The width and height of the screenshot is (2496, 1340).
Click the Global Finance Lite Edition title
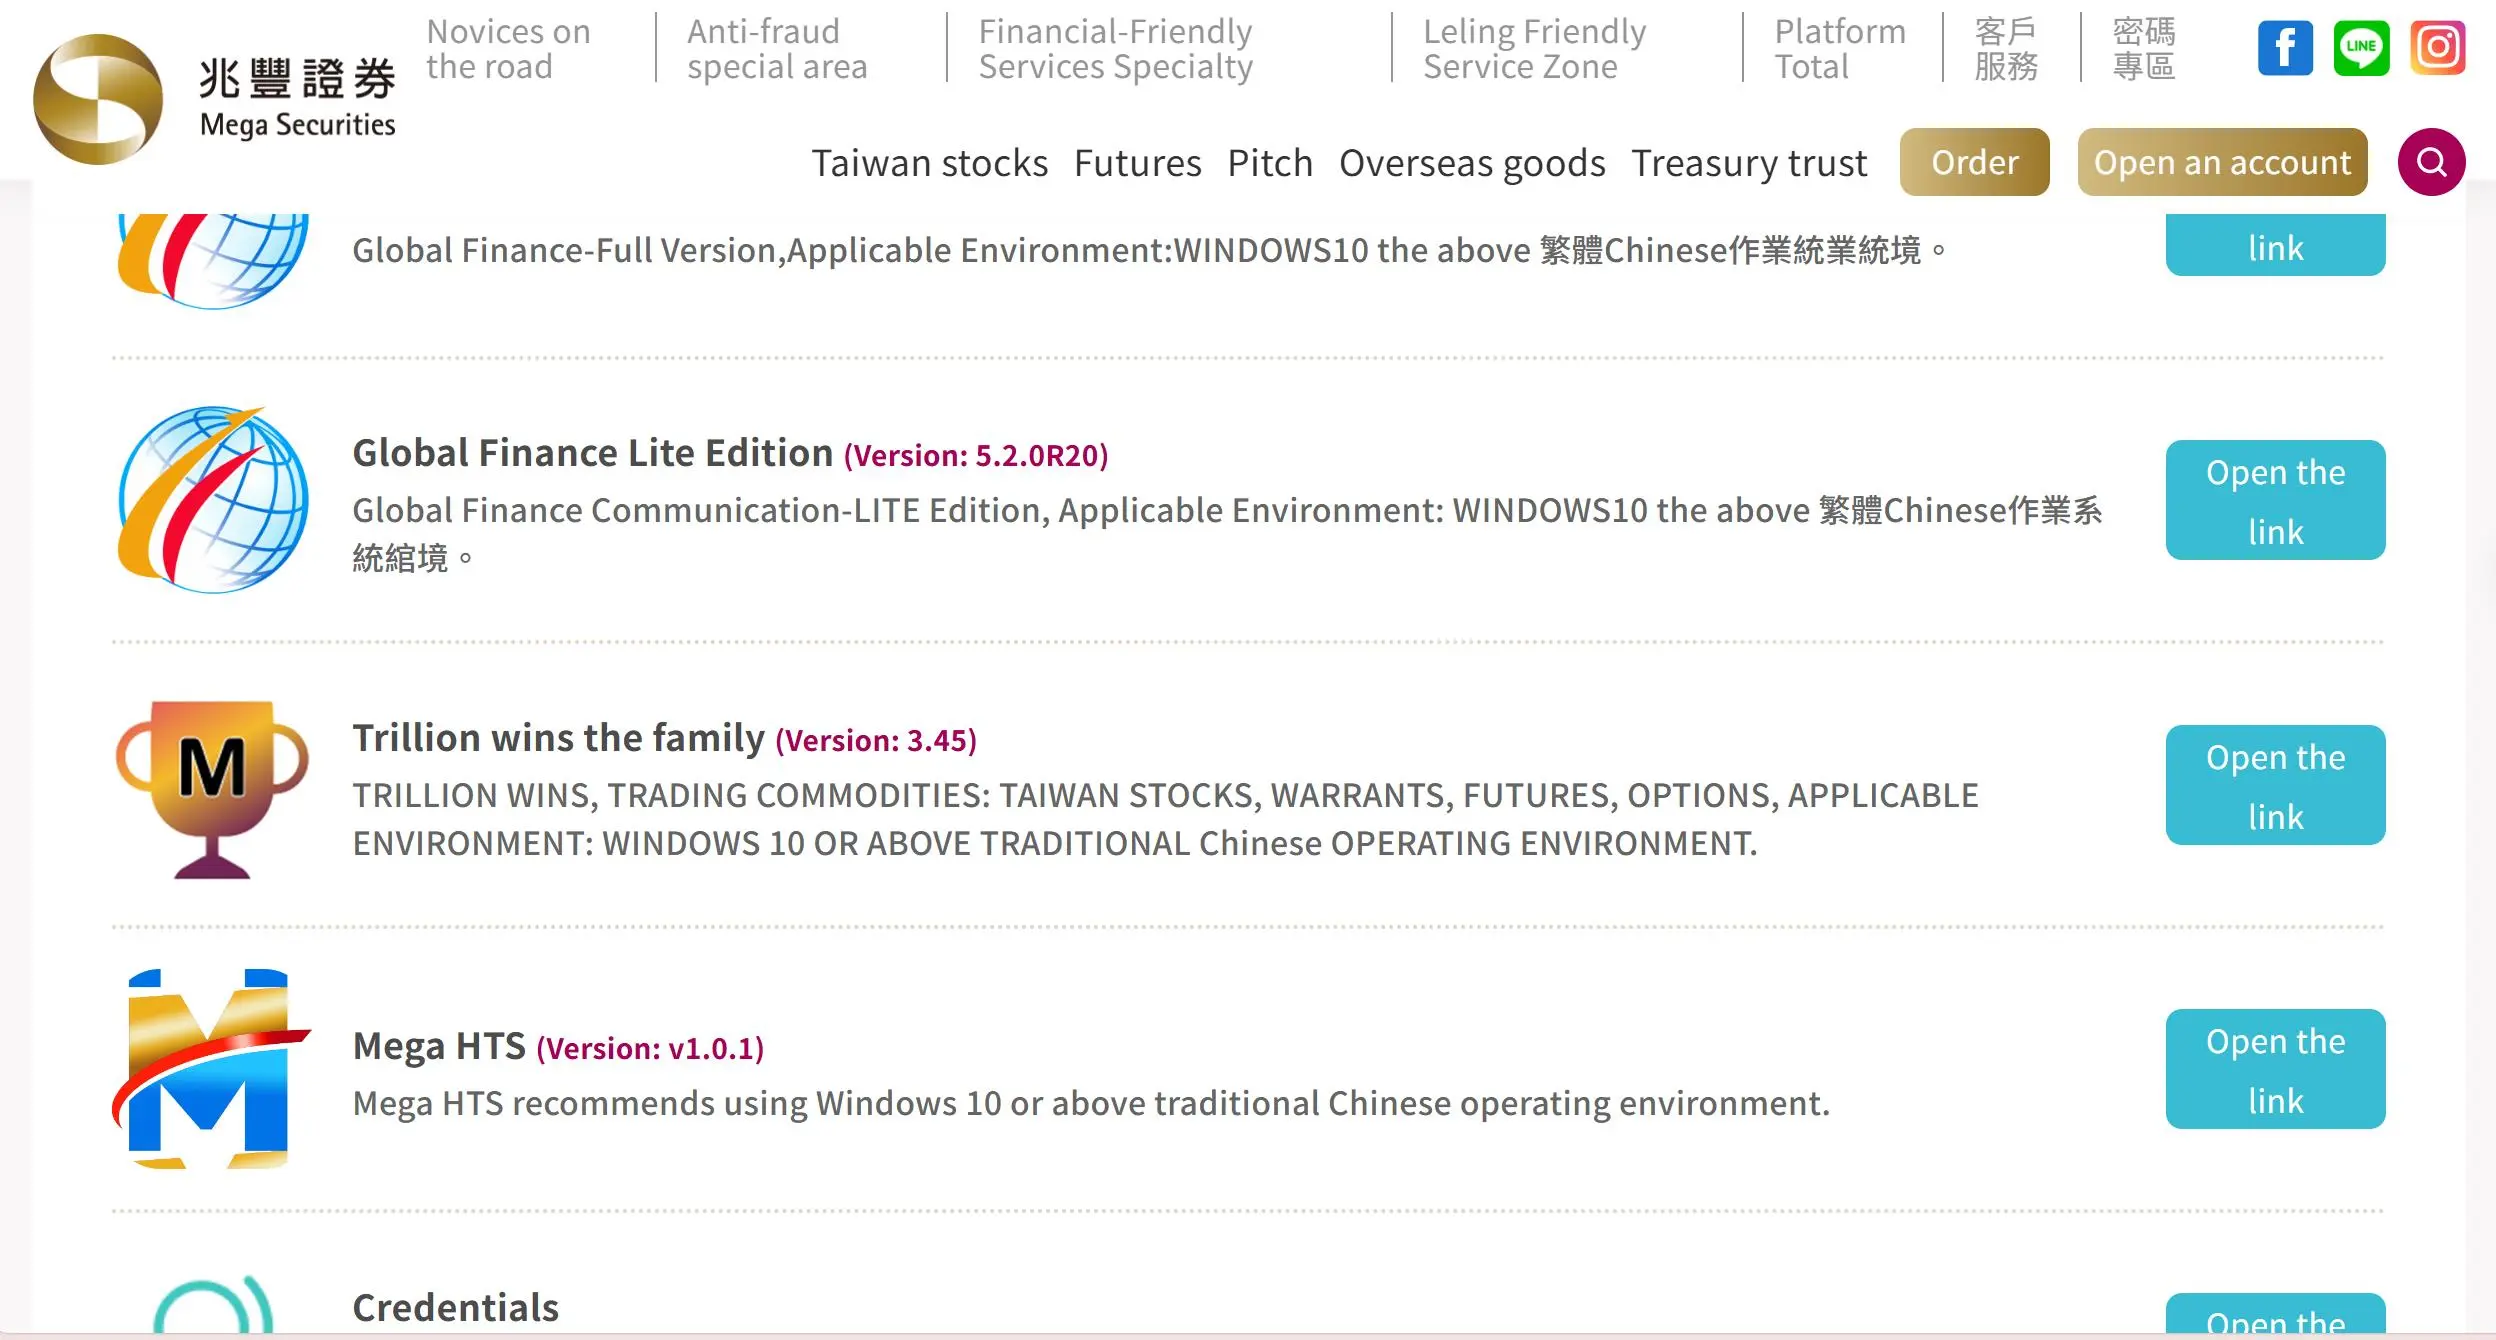(x=592, y=453)
